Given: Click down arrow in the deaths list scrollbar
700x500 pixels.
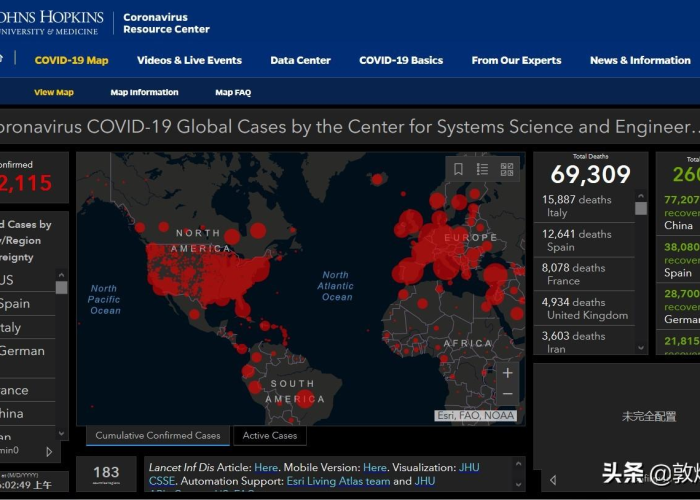Looking at the screenshot, I should [x=641, y=348].
